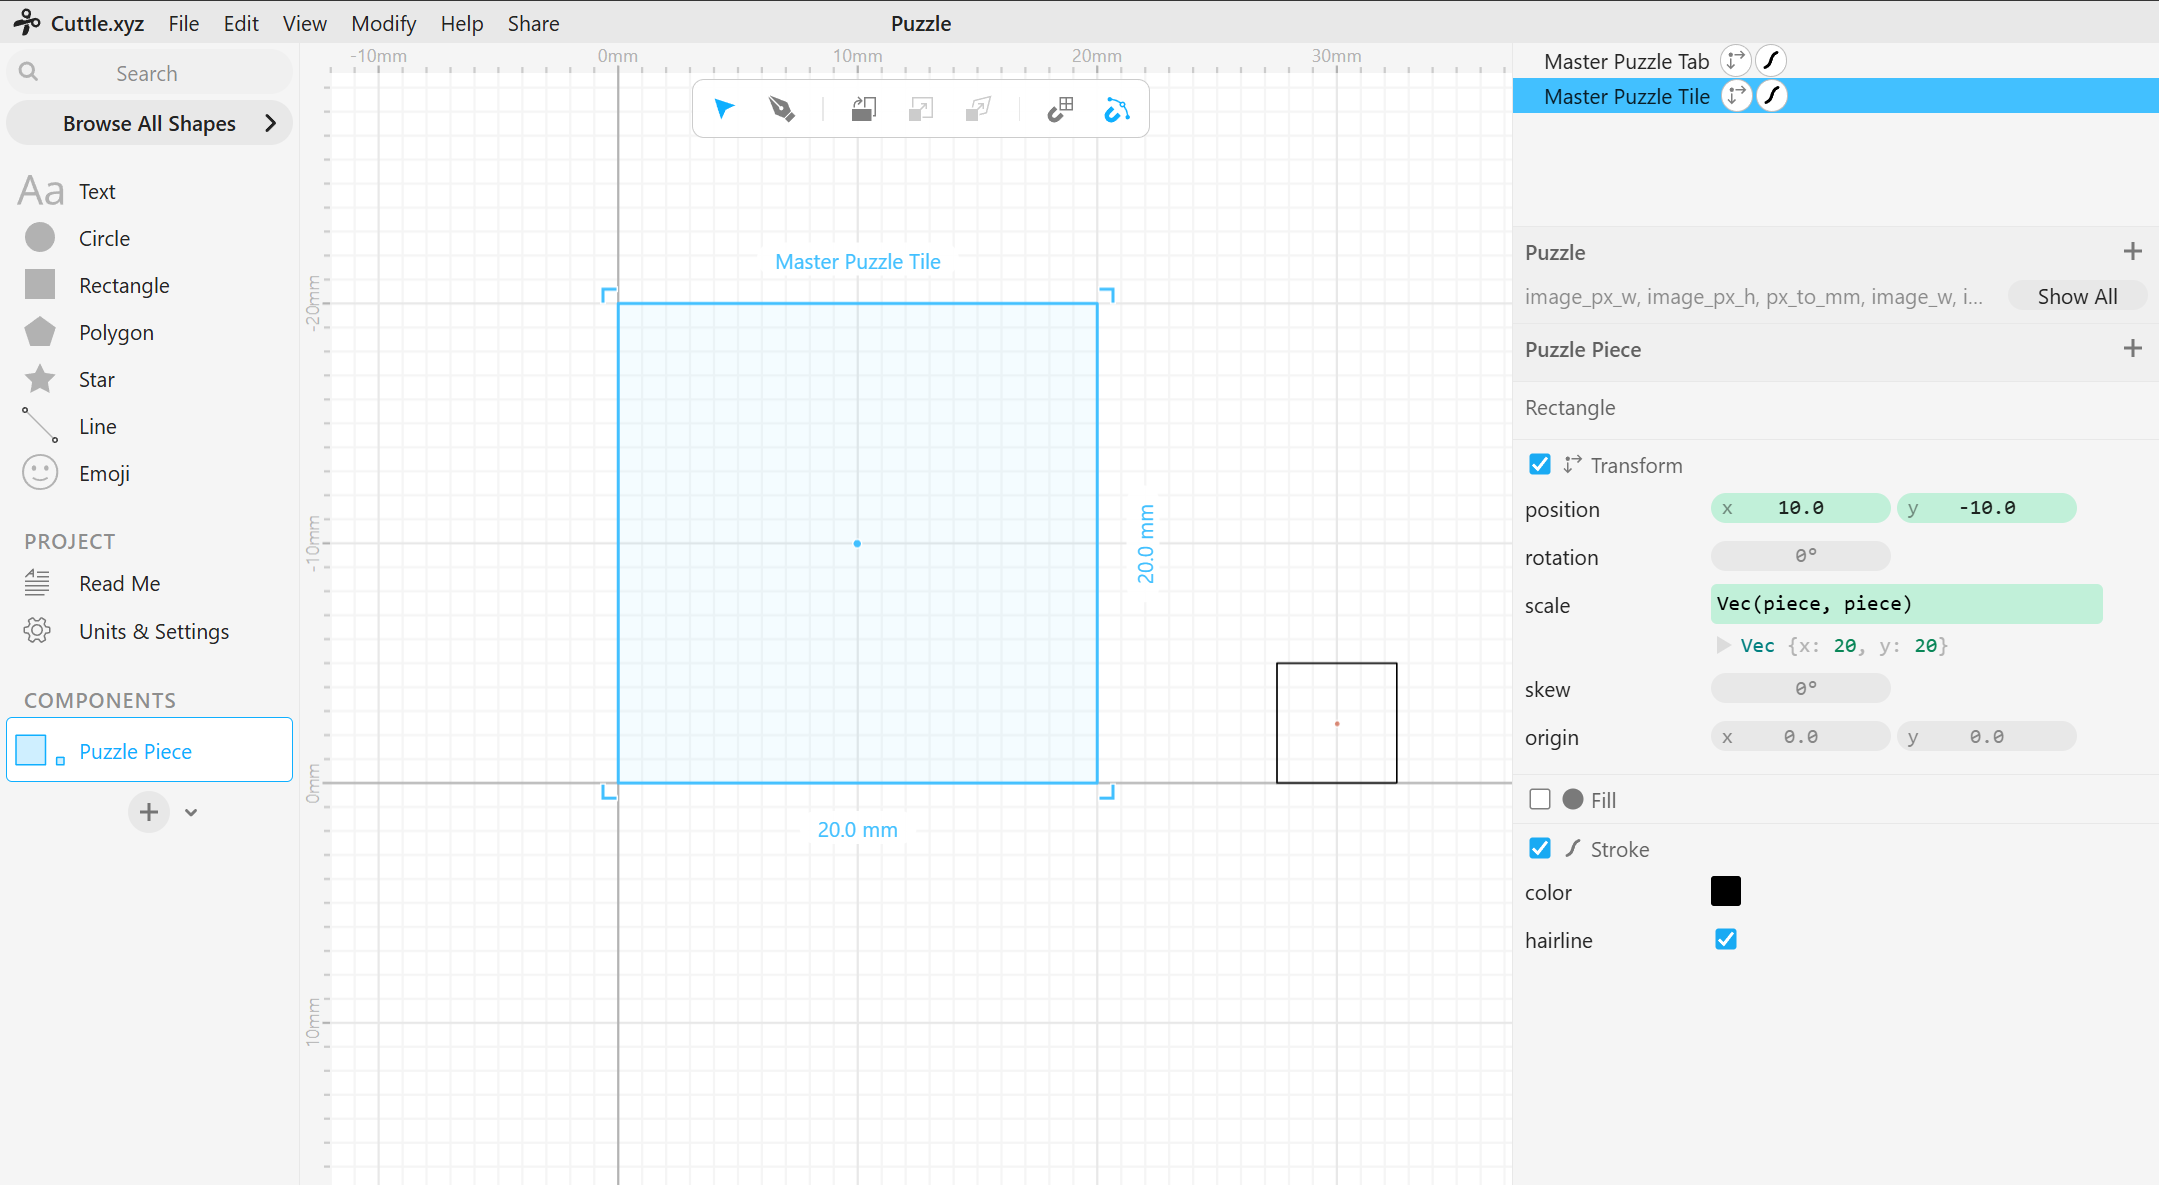Image resolution: width=2159 pixels, height=1185 pixels.
Task: Click scale field Vec(piece, piece)
Action: 1906,604
